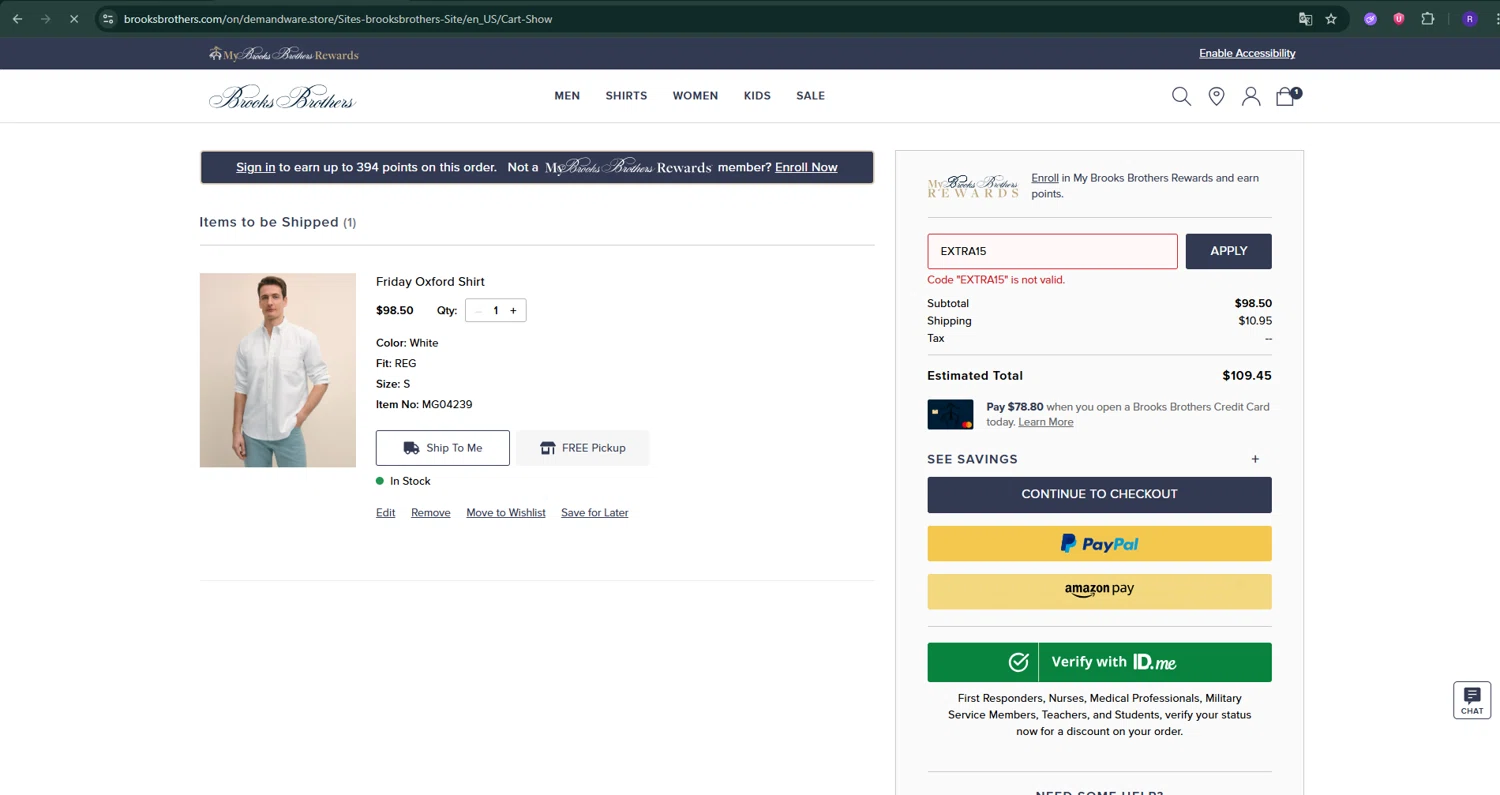Bookmark this page with the star icon
The image size is (1500, 795).
tap(1331, 19)
